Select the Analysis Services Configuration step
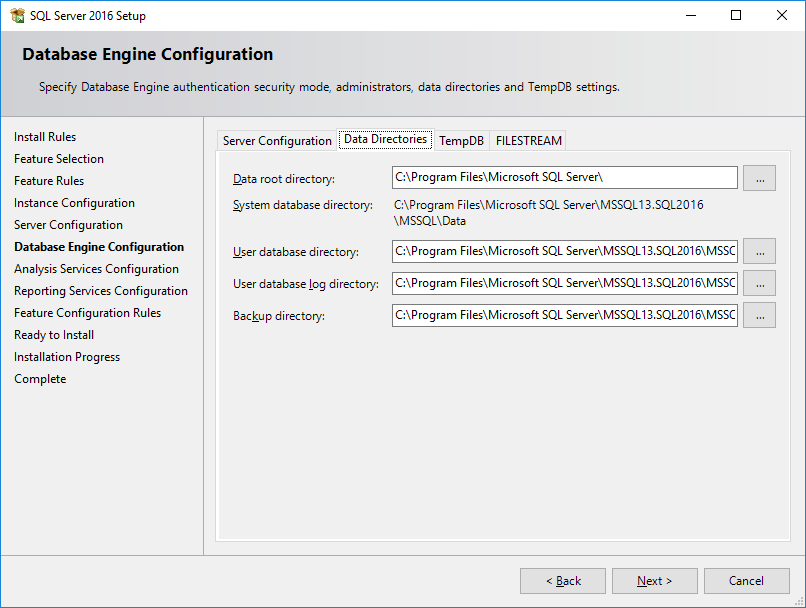Image resolution: width=806 pixels, height=608 pixels. [x=96, y=269]
